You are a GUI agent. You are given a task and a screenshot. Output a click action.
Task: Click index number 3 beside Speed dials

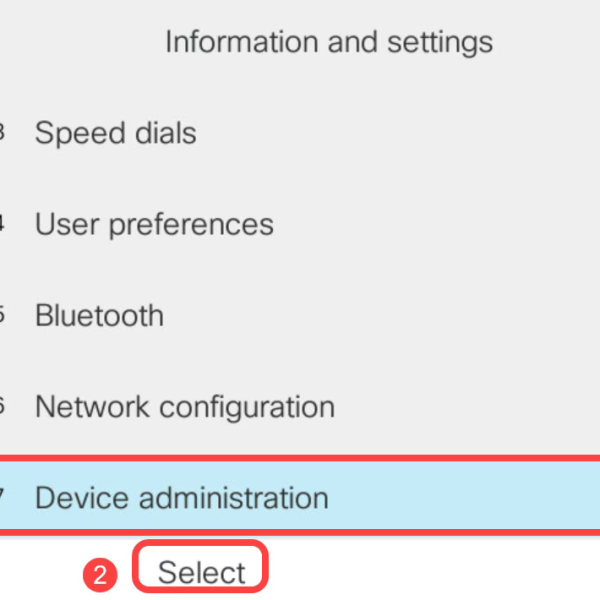[2, 133]
